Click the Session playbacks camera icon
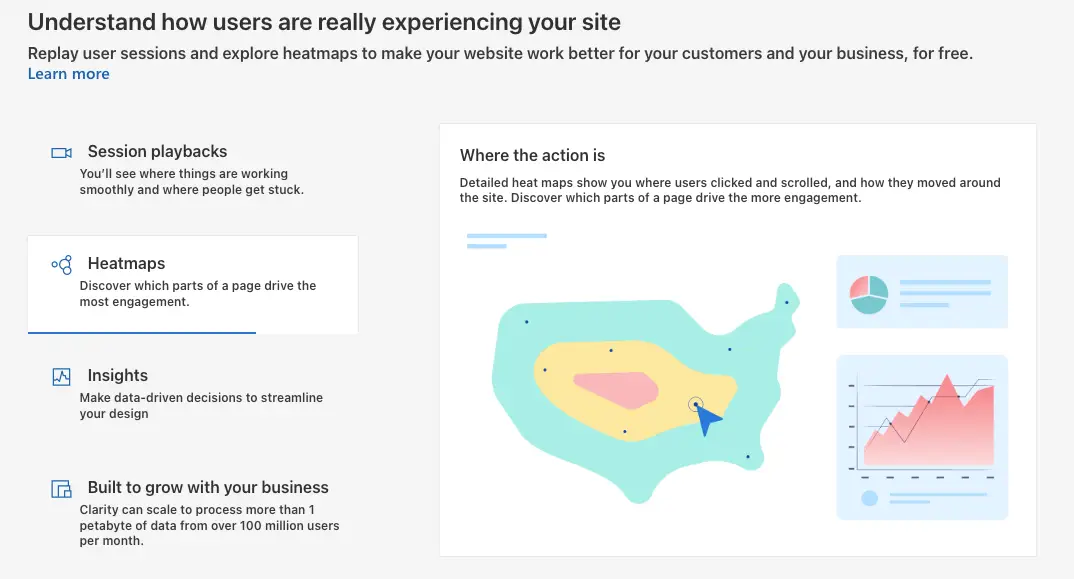1074x579 pixels. [61, 153]
